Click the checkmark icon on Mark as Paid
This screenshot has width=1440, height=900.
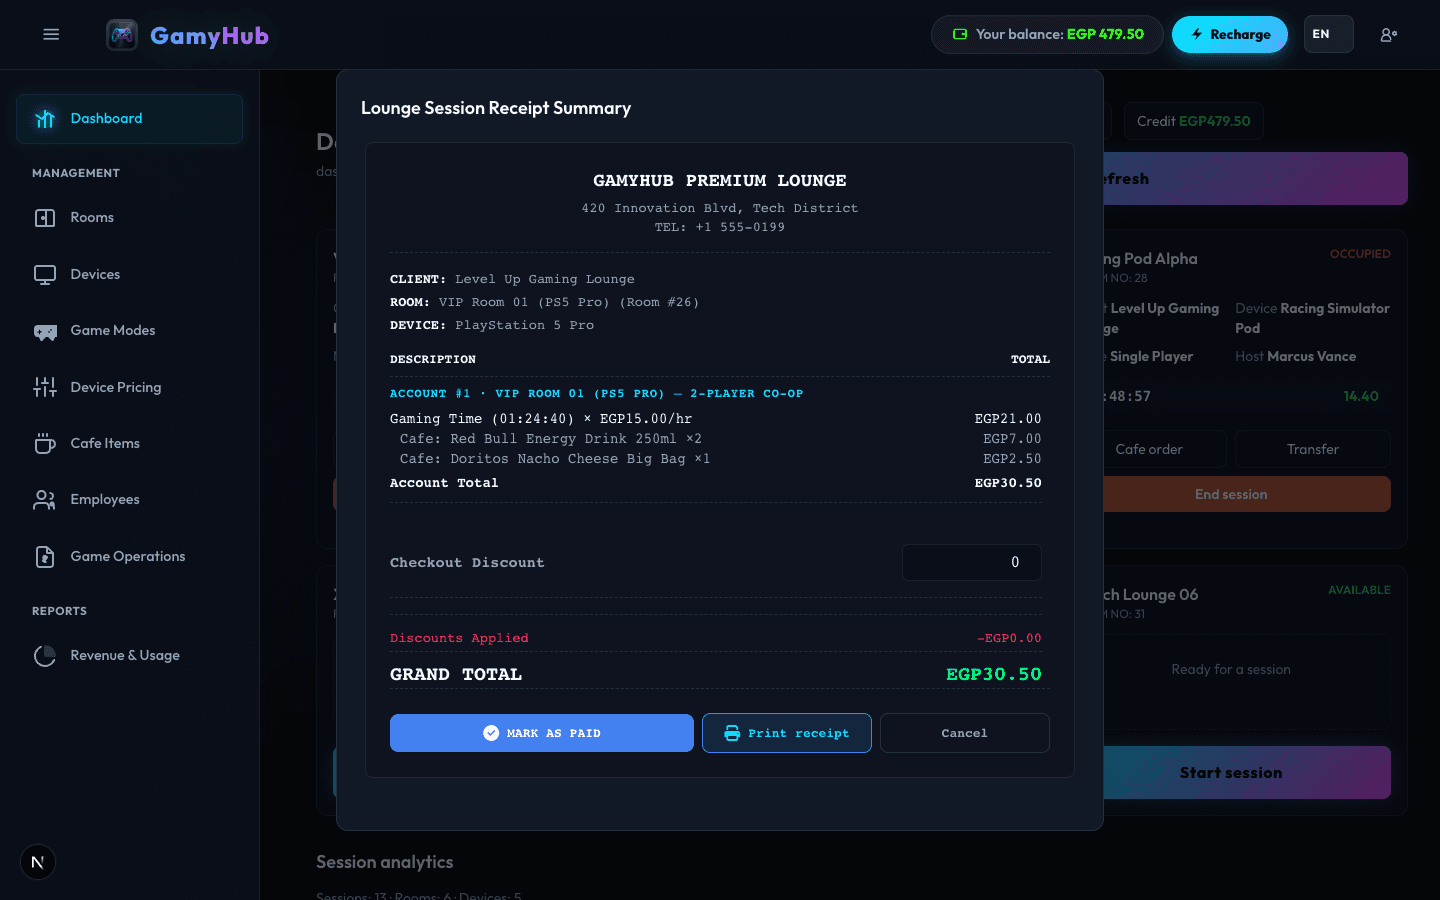pyautogui.click(x=491, y=733)
